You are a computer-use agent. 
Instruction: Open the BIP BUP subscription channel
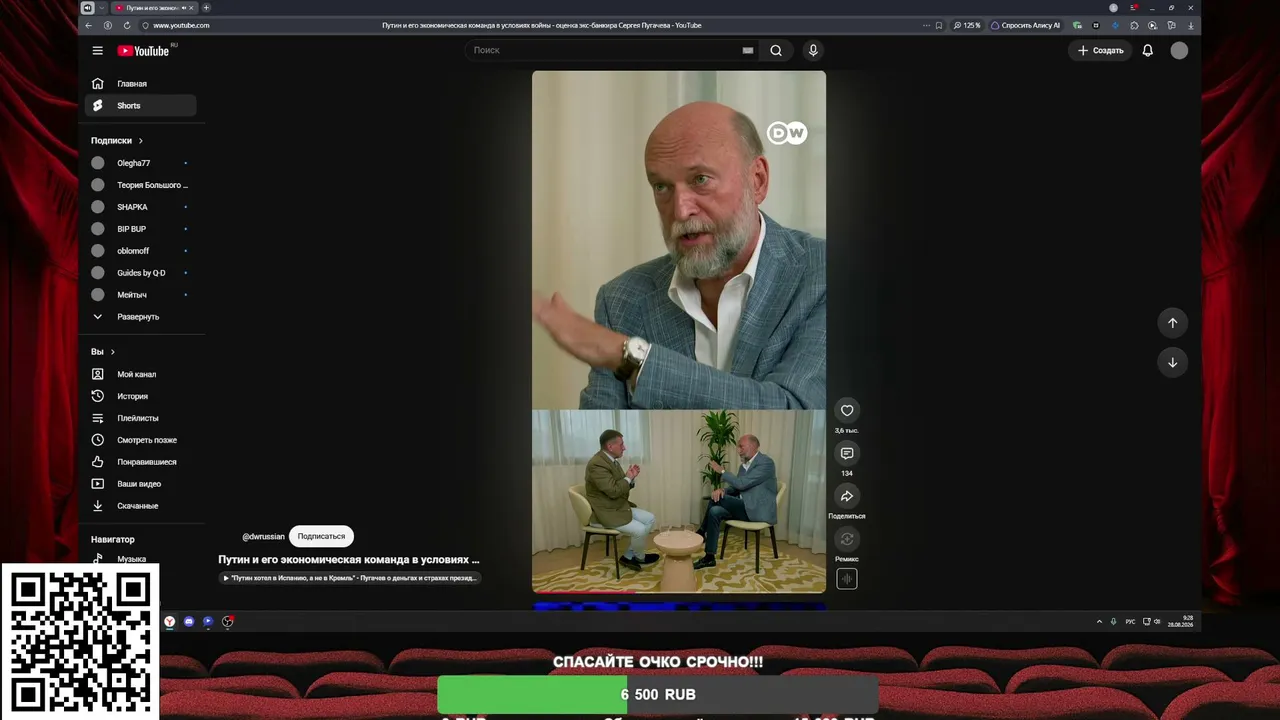point(142,229)
